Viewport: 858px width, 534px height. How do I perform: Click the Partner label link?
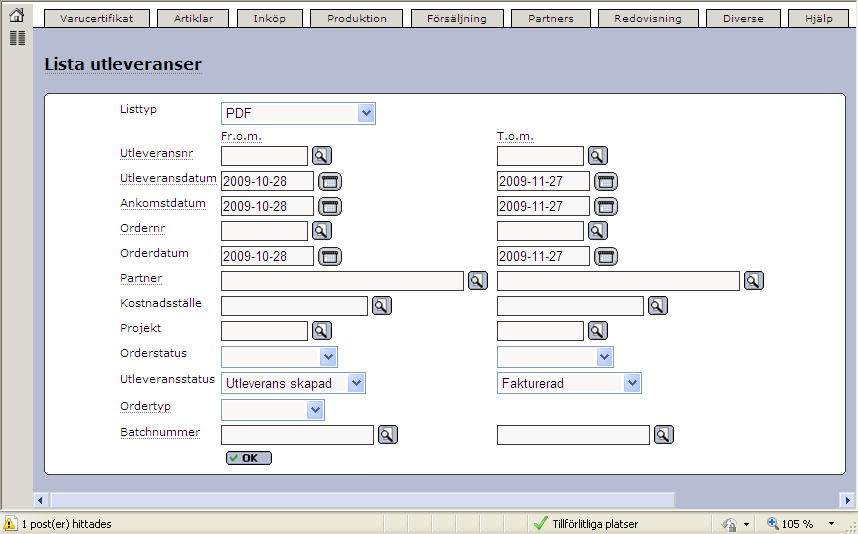pyautogui.click(x=141, y=278)
